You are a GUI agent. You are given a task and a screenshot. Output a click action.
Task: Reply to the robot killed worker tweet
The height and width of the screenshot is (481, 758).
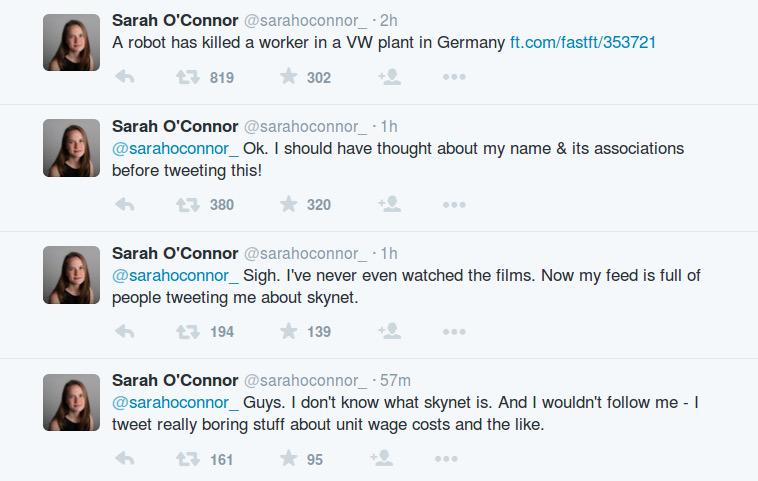[125, 77]
